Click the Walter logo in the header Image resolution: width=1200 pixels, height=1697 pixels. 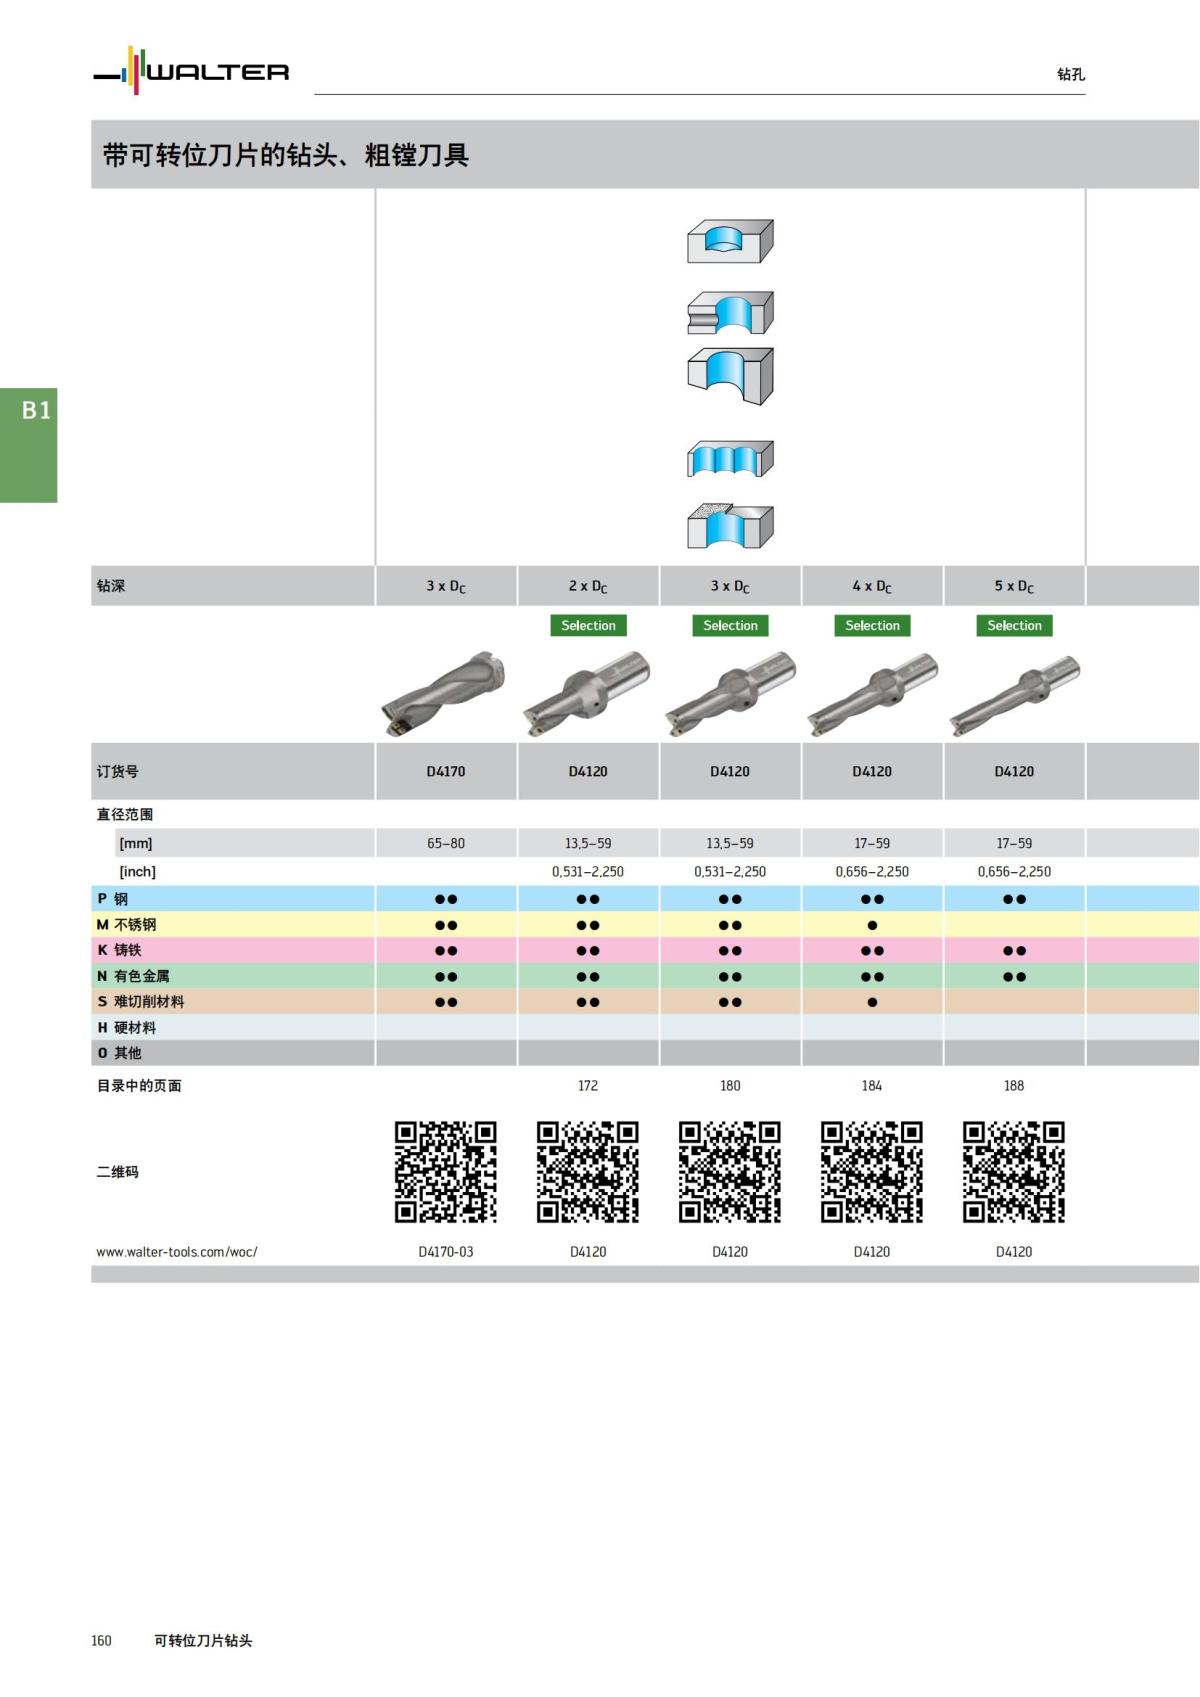click(x=191, y=71)
